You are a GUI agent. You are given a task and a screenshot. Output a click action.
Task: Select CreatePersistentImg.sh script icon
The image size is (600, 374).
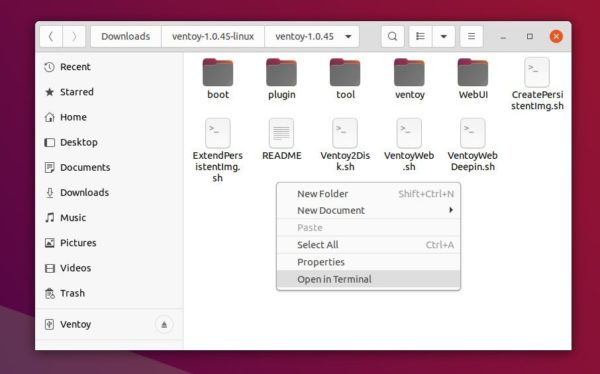pyautogui.click(x=537, y=72)
